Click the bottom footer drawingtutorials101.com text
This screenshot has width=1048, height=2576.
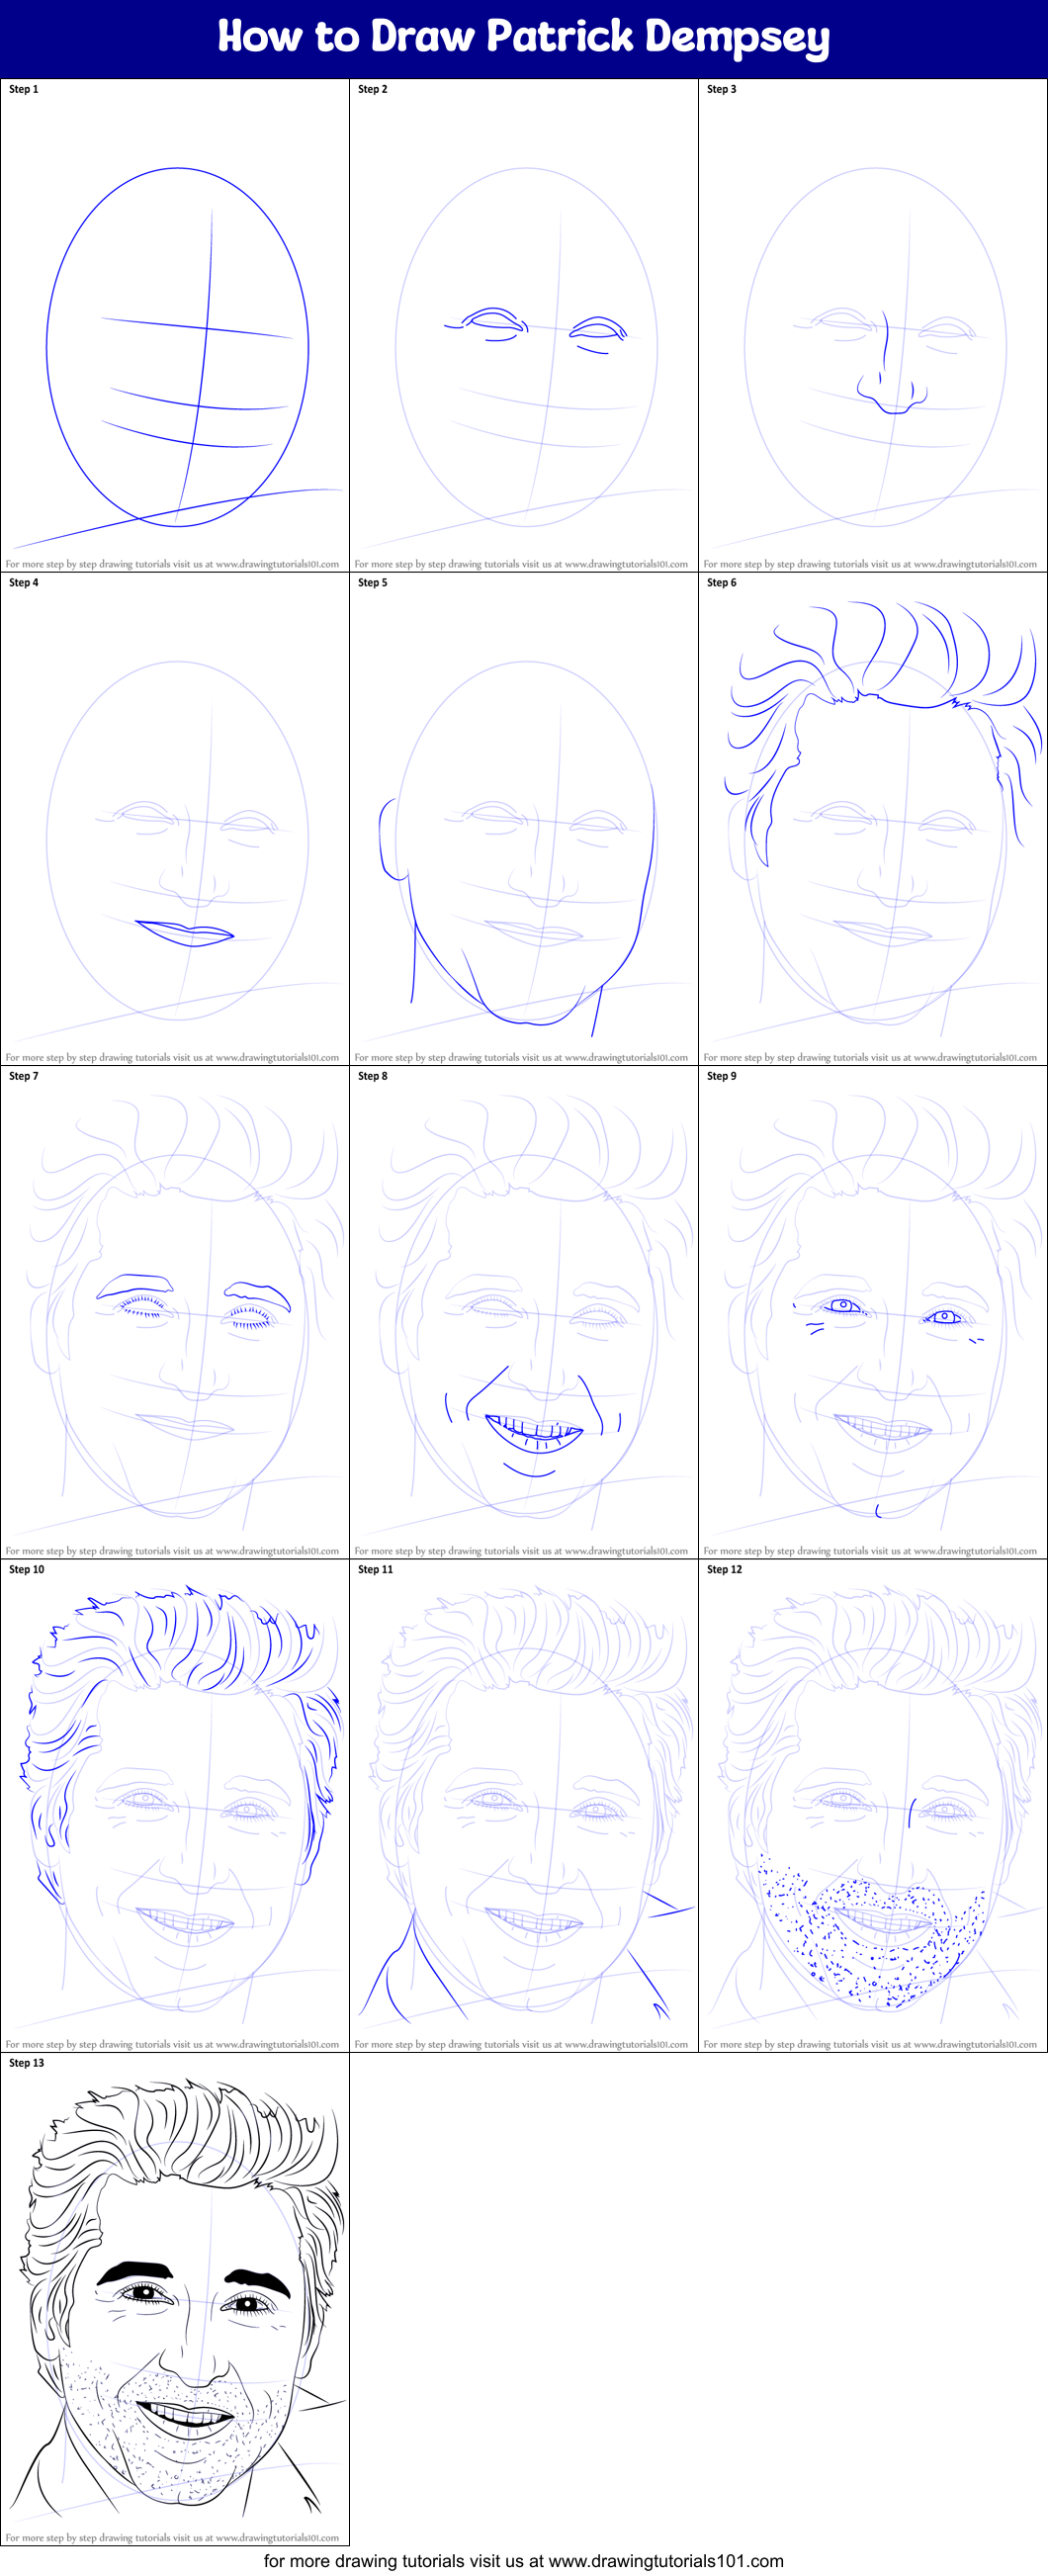pyautogui.click(x=524, y=2561)
